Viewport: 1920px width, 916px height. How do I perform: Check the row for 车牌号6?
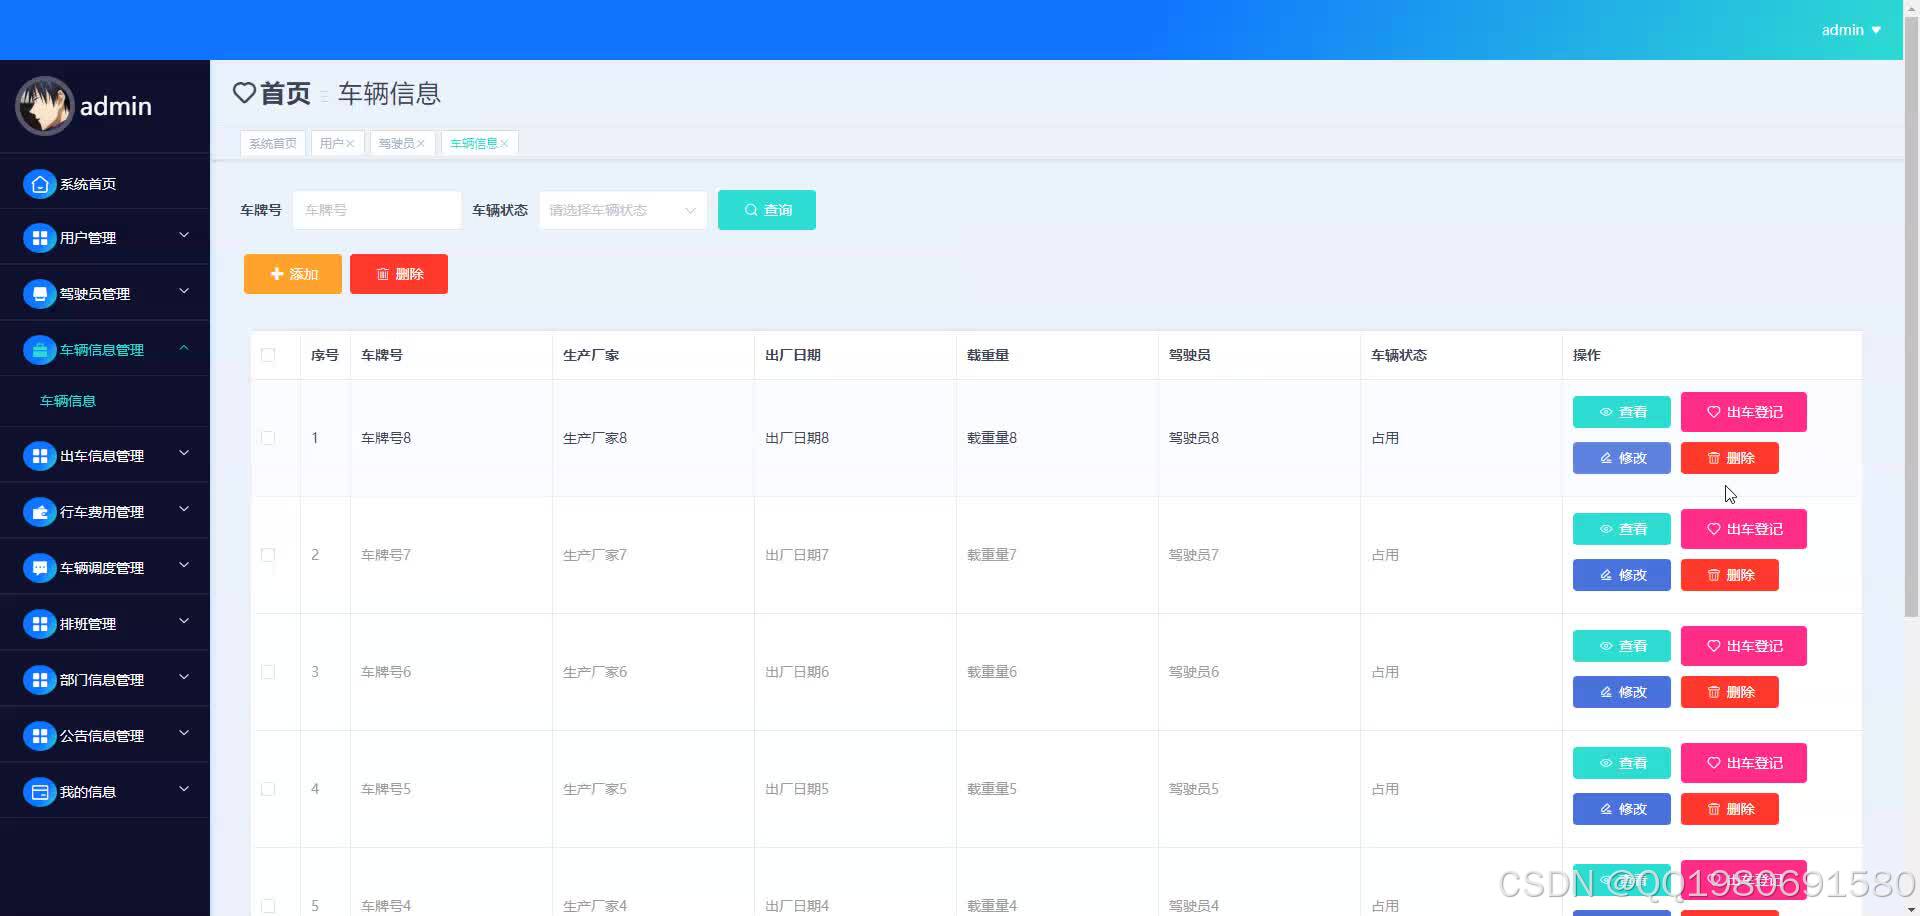pos(268,672)
